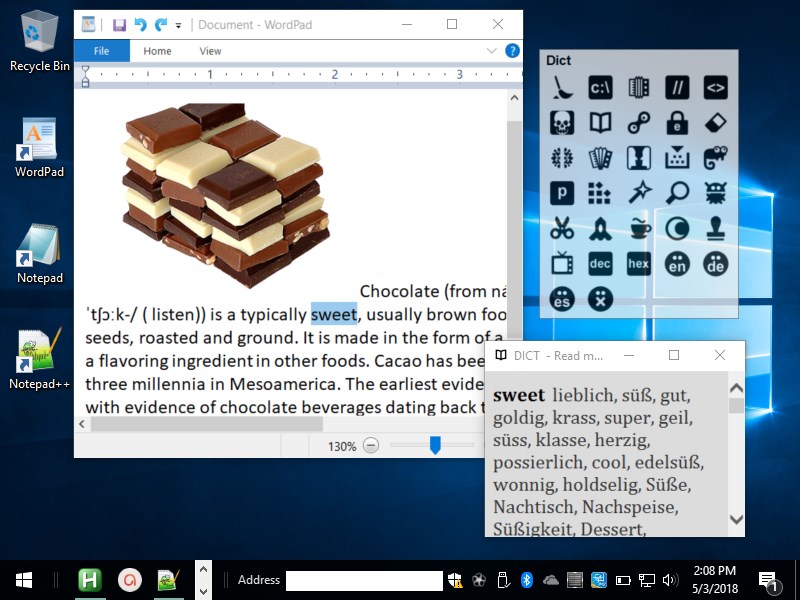Click the x face icon in Dict panel
Screen dimensions: 800x600
coord(600,299)
